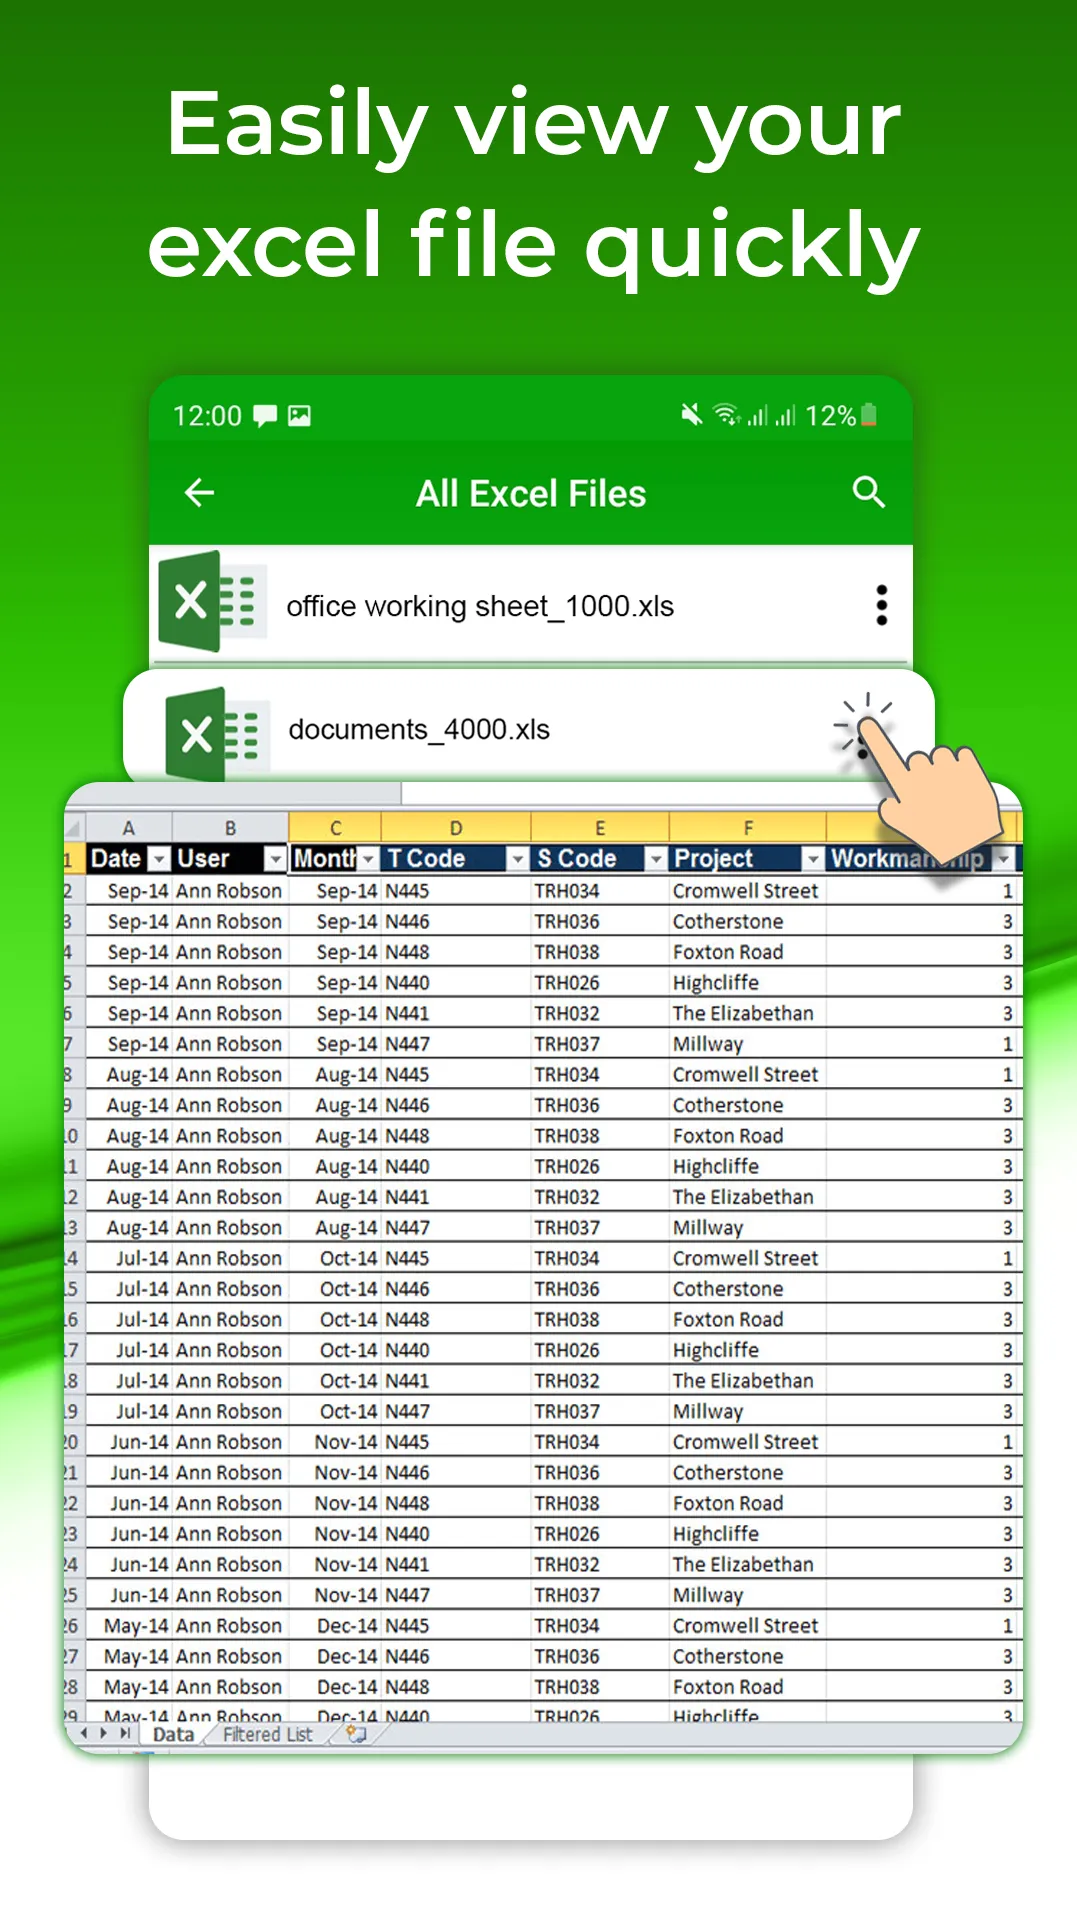1077x1920 pixels.
Task: Select Cotherstone cell in row 9
Action: (x=748, y=1105)
